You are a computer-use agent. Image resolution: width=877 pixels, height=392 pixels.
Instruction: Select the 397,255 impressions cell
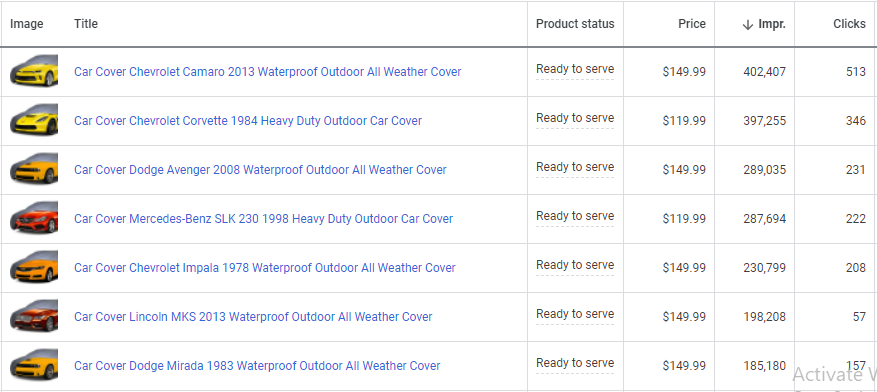tap(765, 121)
